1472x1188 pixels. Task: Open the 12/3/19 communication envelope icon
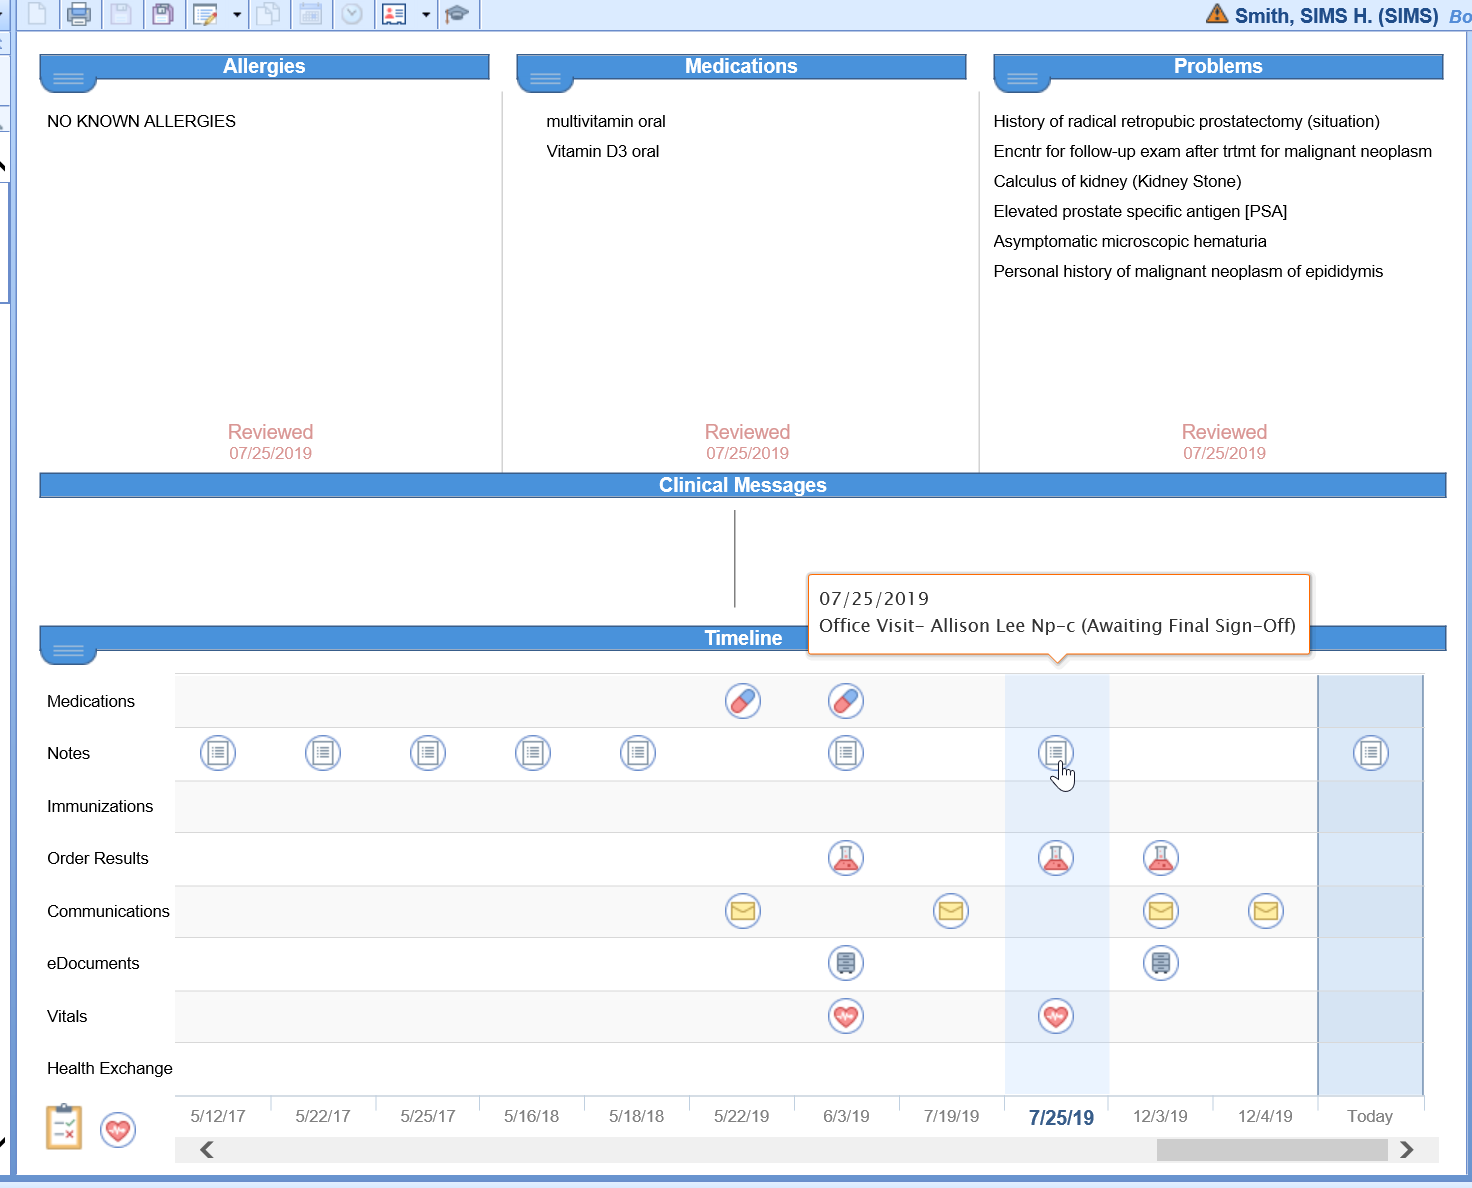(1161, 911)
